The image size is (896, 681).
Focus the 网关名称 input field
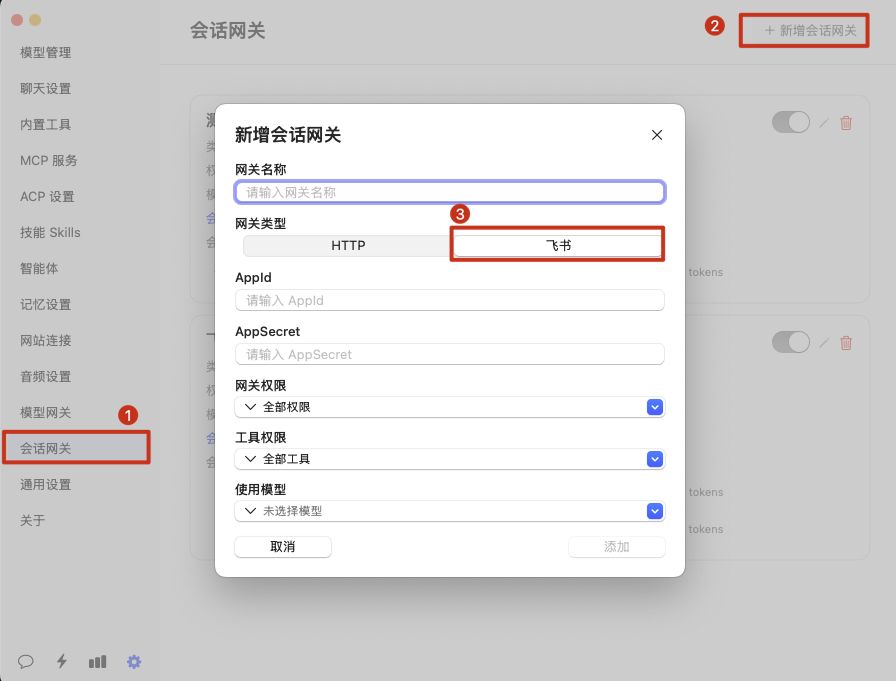(x=449, y=192)
